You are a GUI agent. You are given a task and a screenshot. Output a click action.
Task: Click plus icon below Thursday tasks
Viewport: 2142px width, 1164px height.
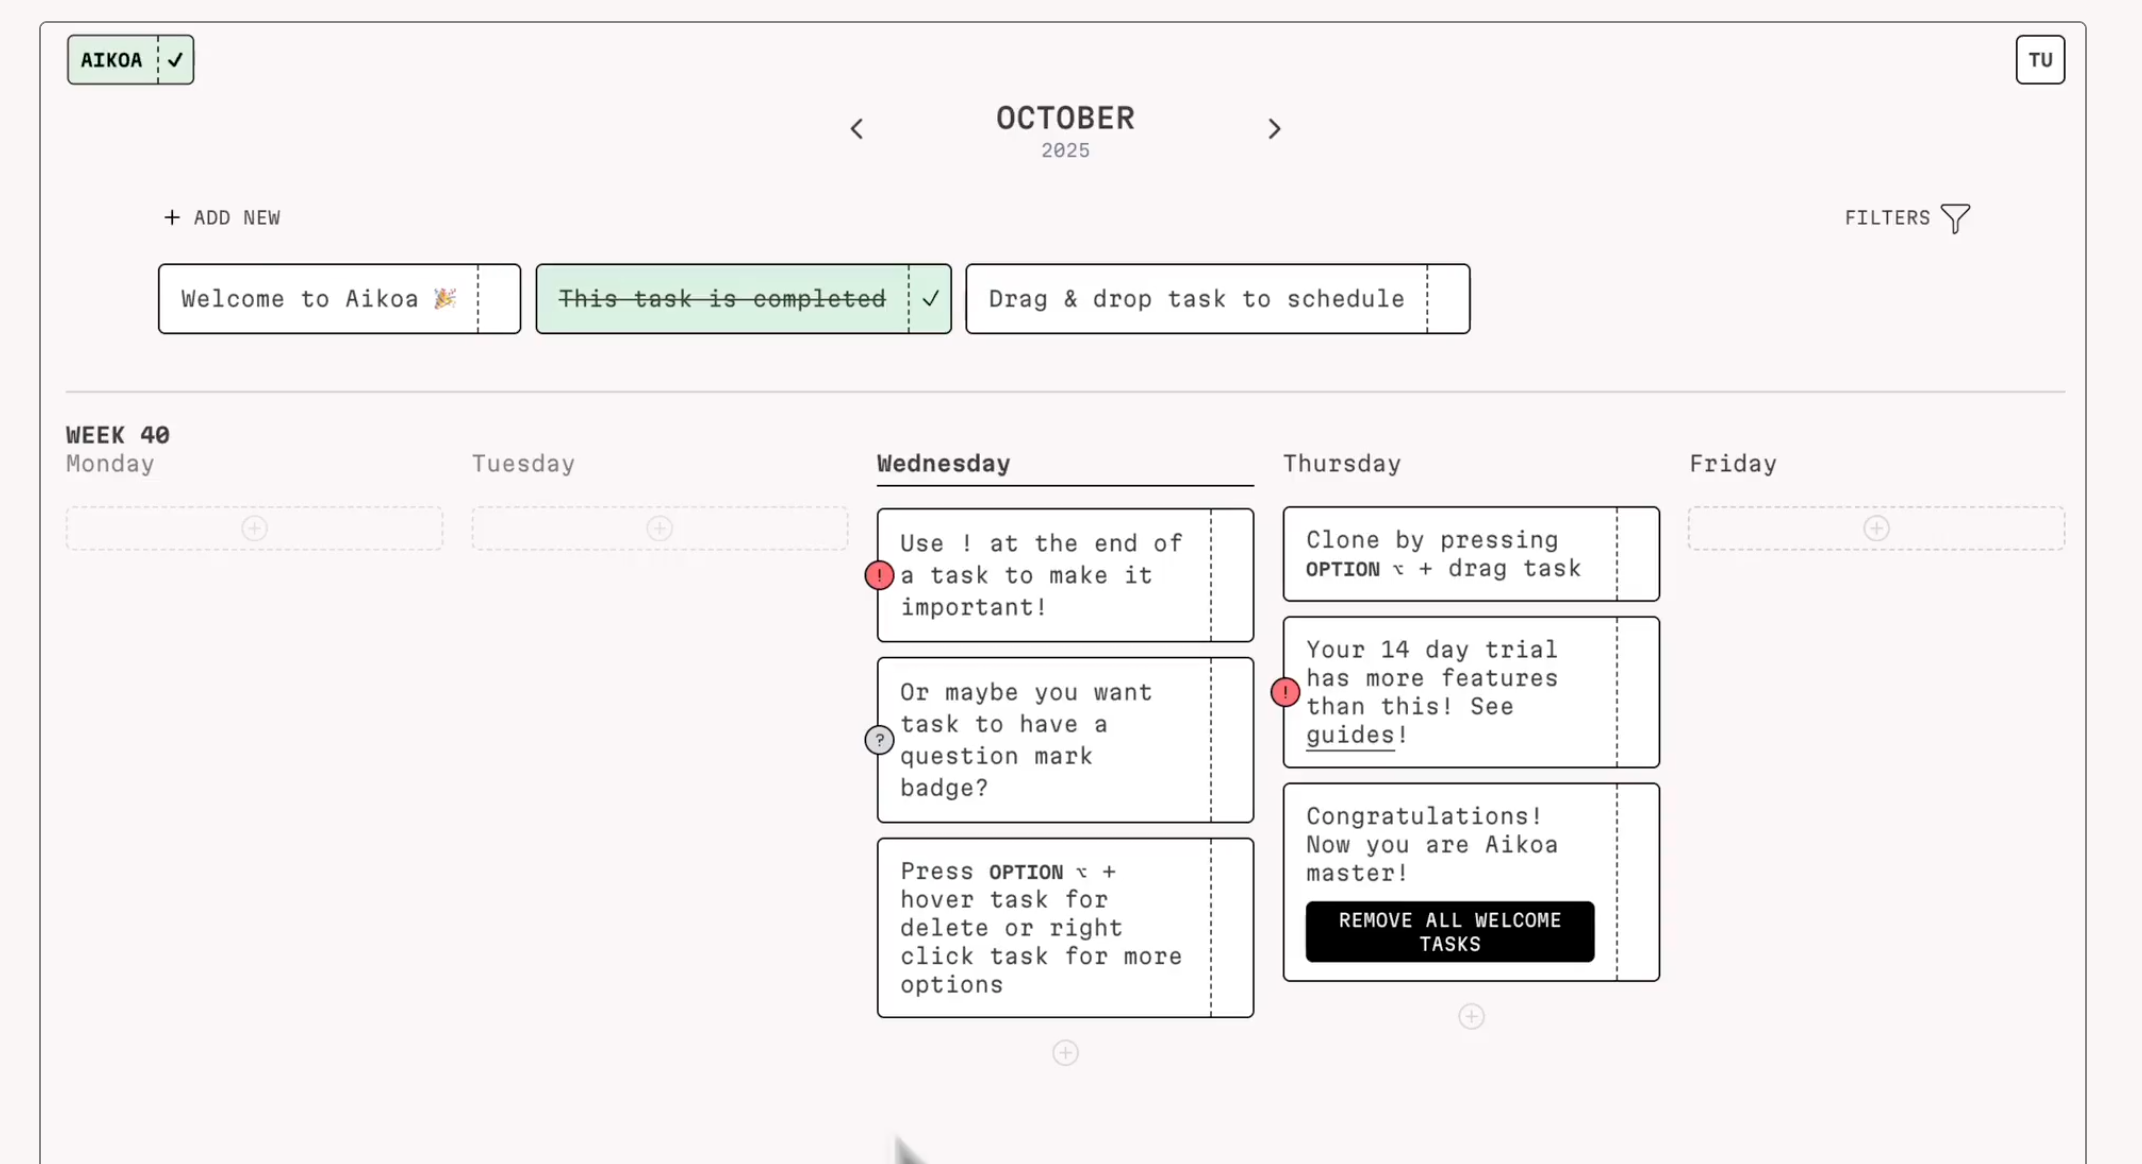[1471, 1016]
